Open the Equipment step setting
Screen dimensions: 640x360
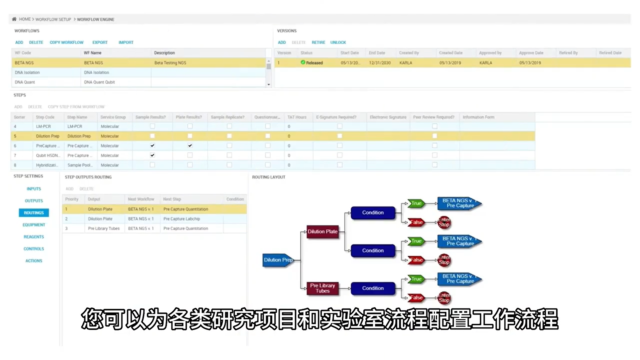(34, 225)
